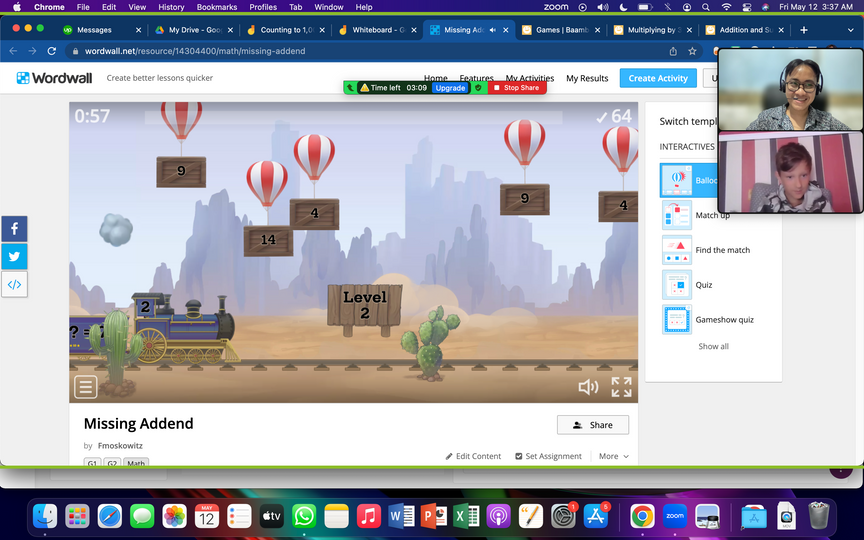Screen dimensions: 864x540
Task: Switch to the Whiteboard browser tab
Action: (x=376, y=30)
